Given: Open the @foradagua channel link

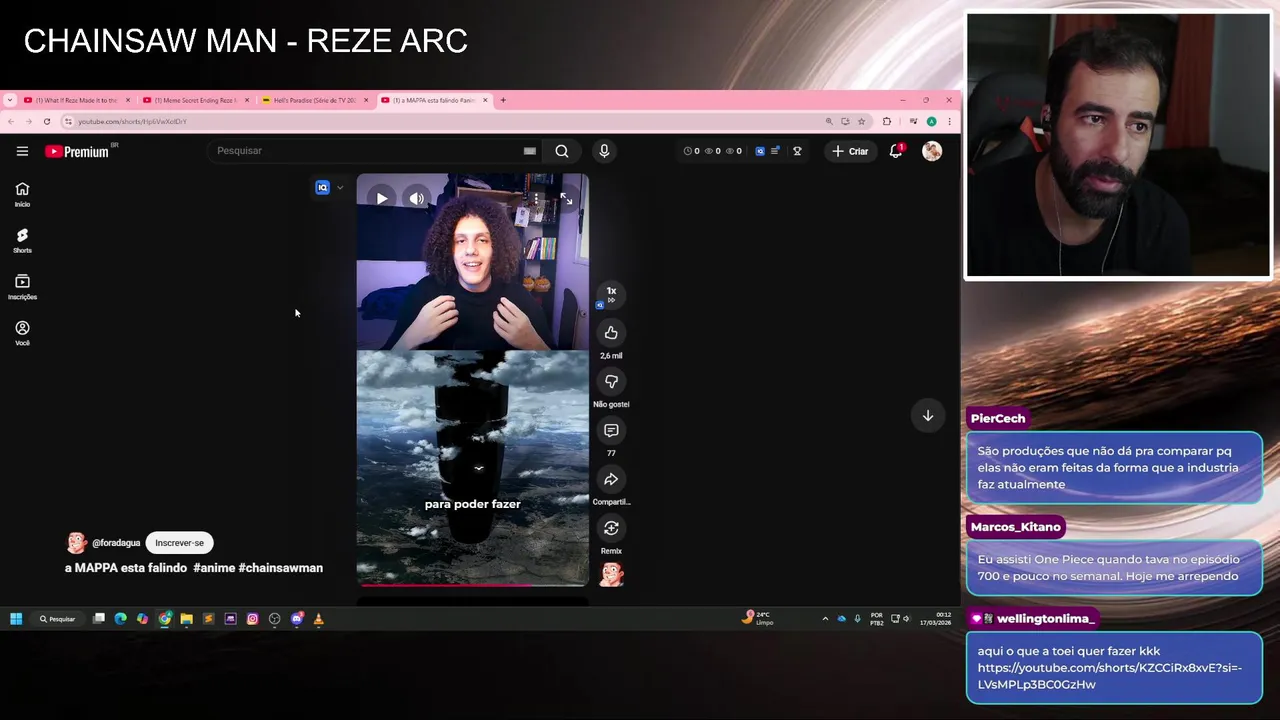Looking at the screenshot, I should pyautogui.click(x=116, y=543).
